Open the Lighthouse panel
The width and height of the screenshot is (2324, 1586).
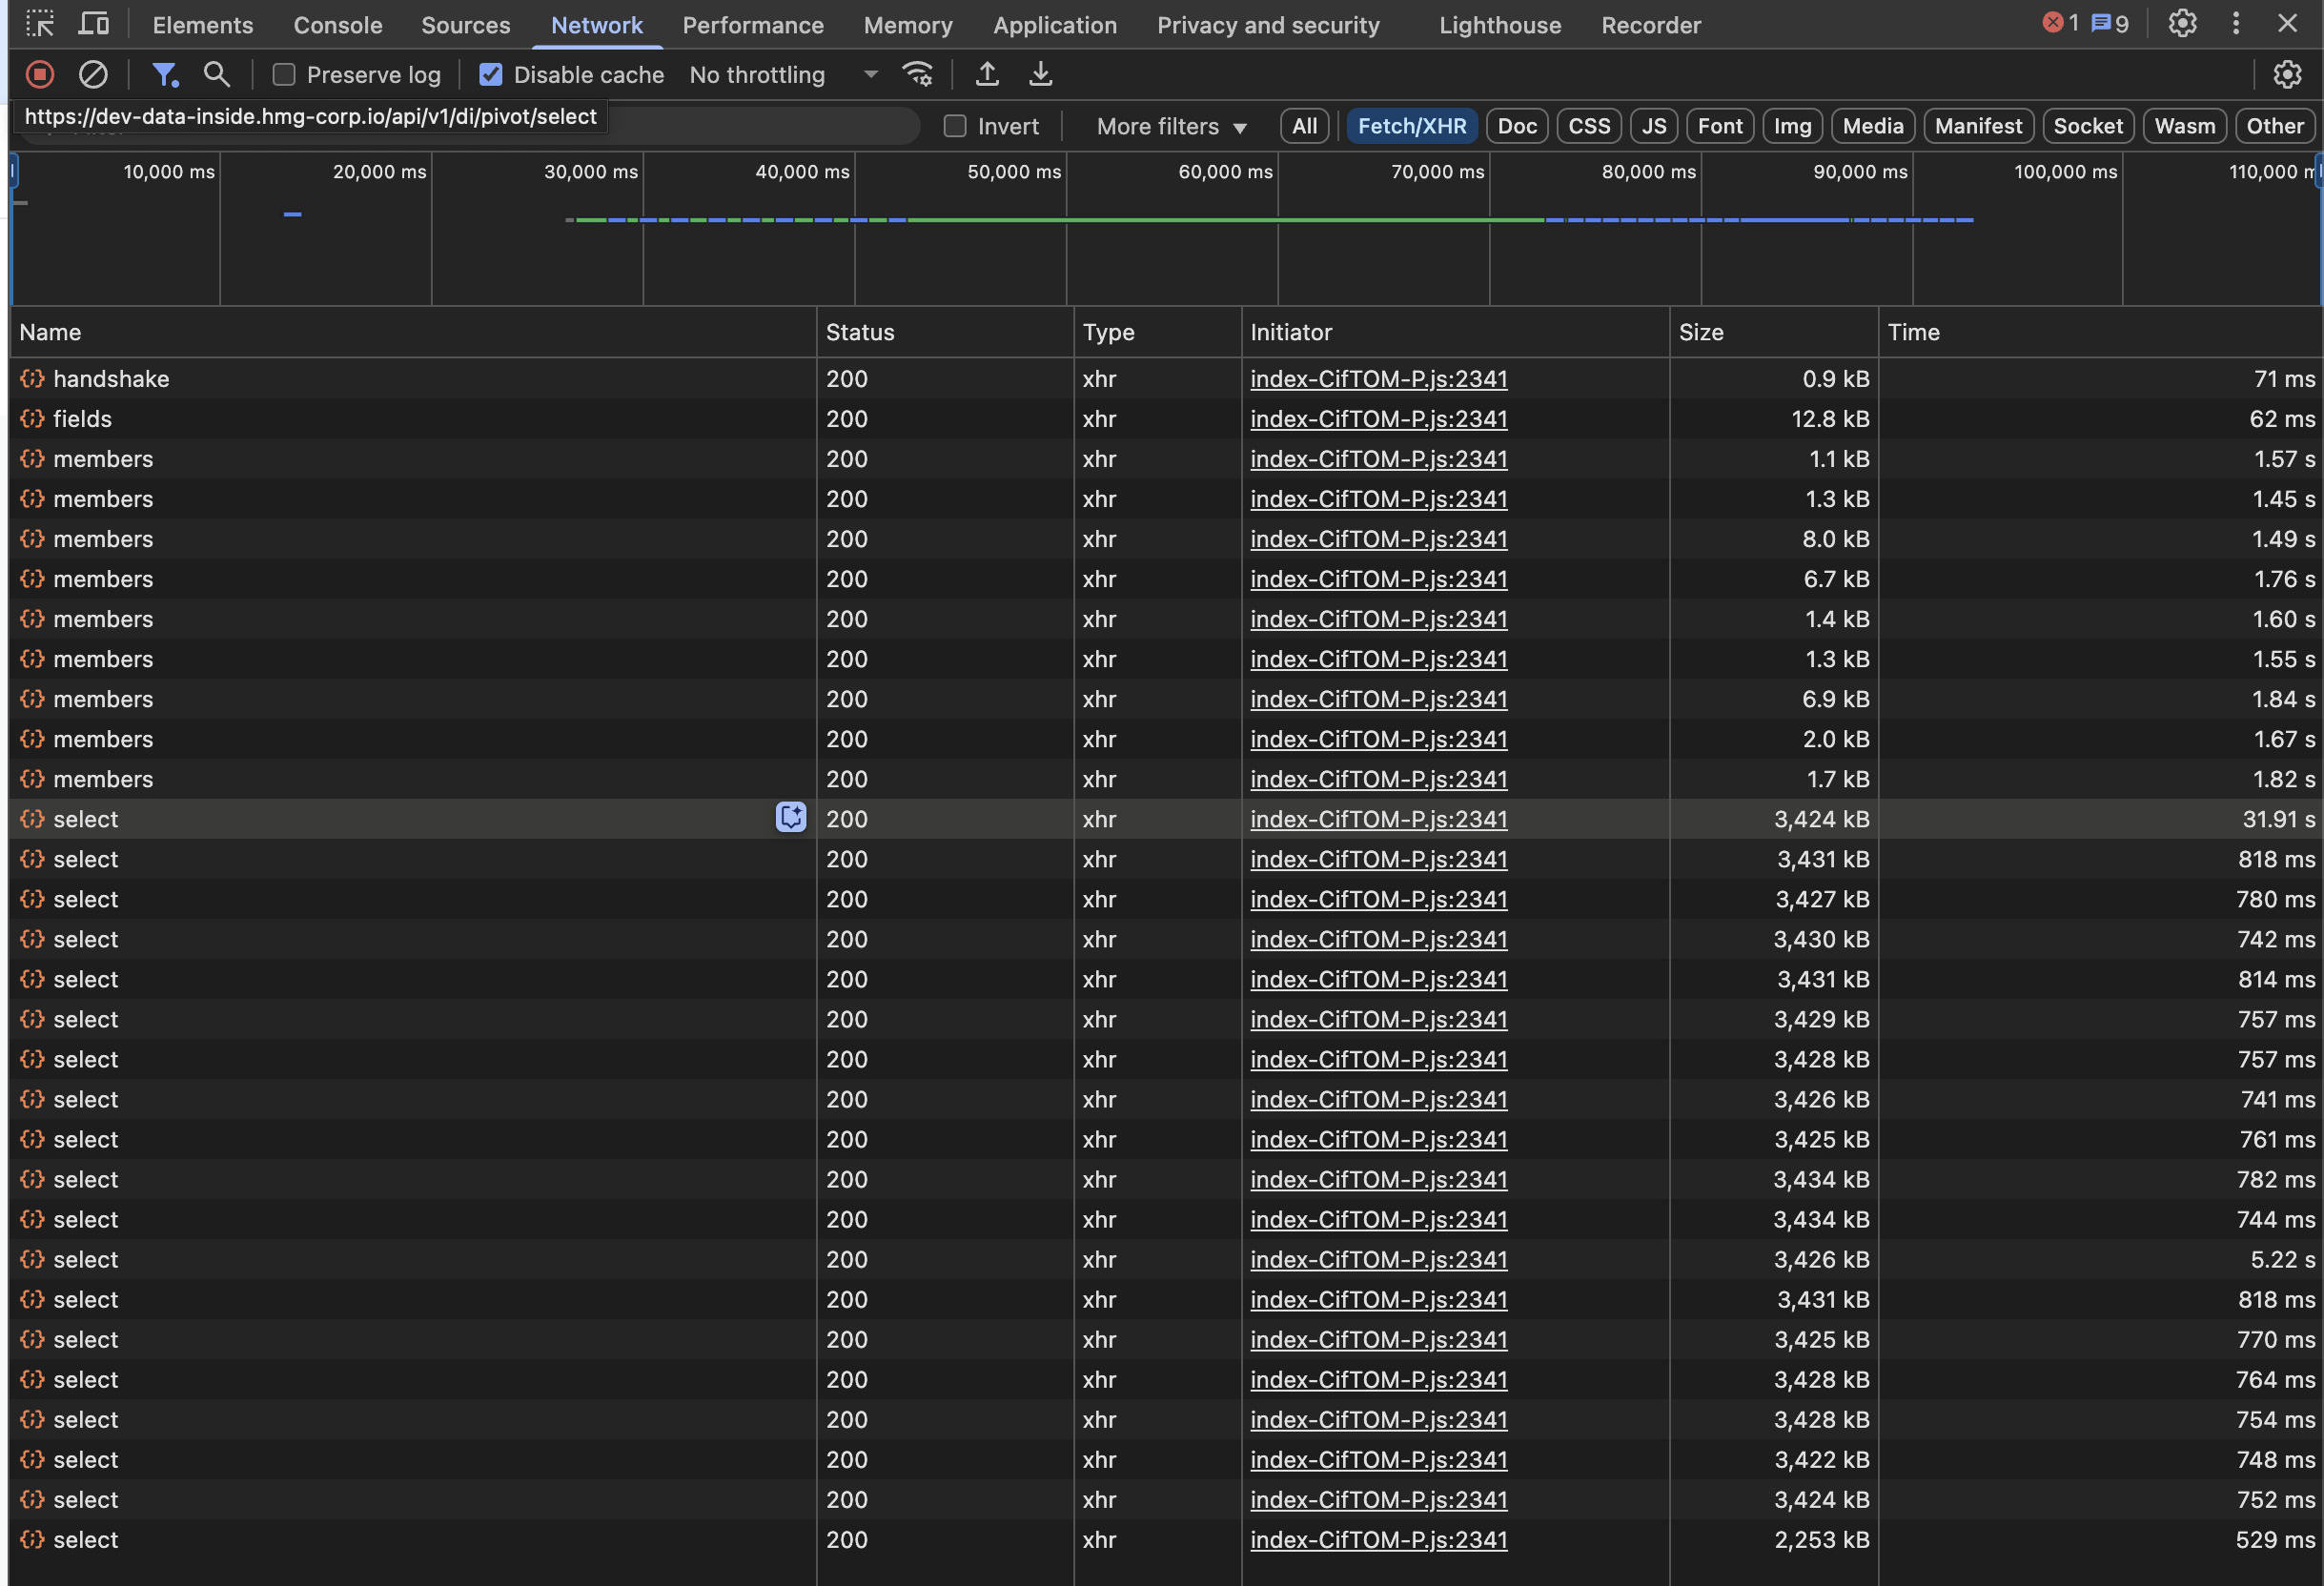click(x=1499, y=24)
